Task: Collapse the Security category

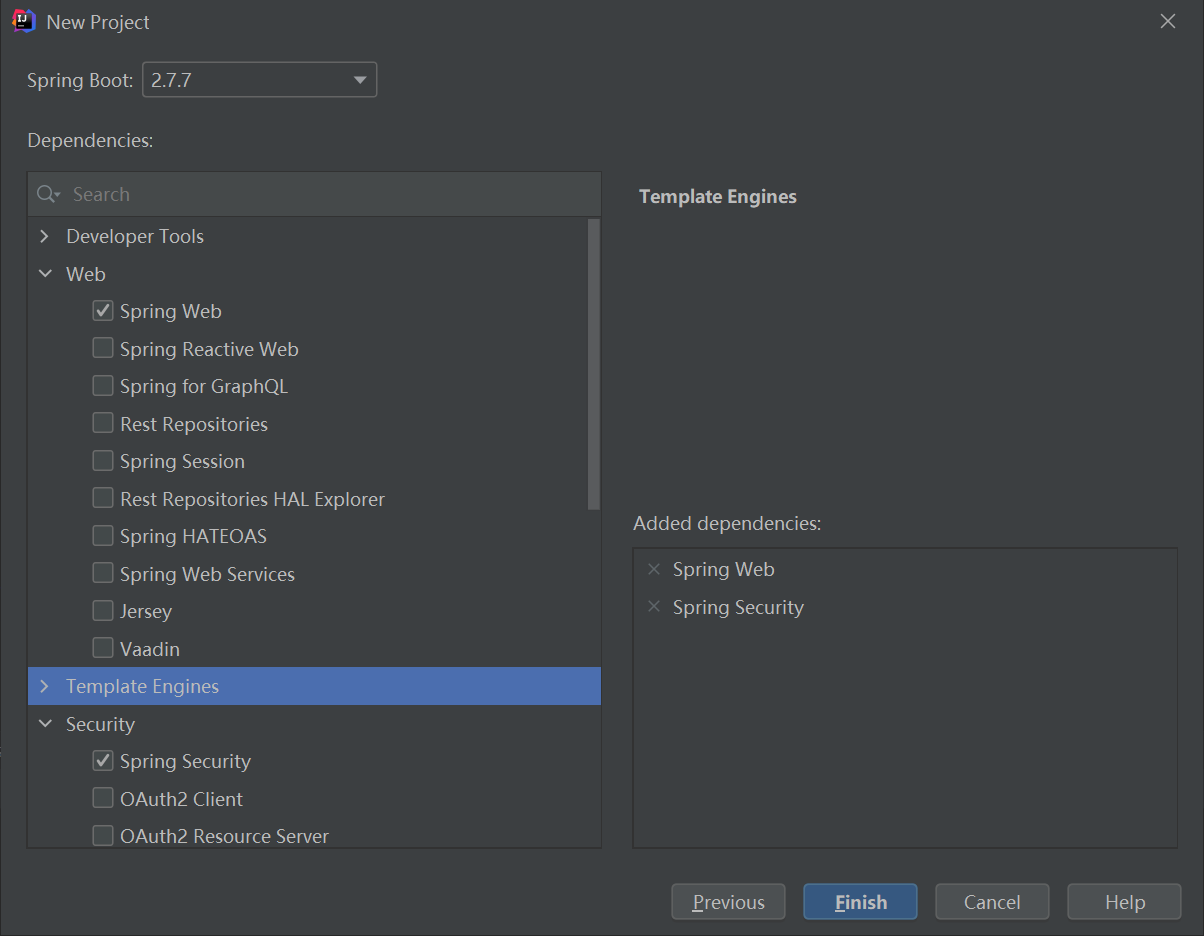Action: 44,724
